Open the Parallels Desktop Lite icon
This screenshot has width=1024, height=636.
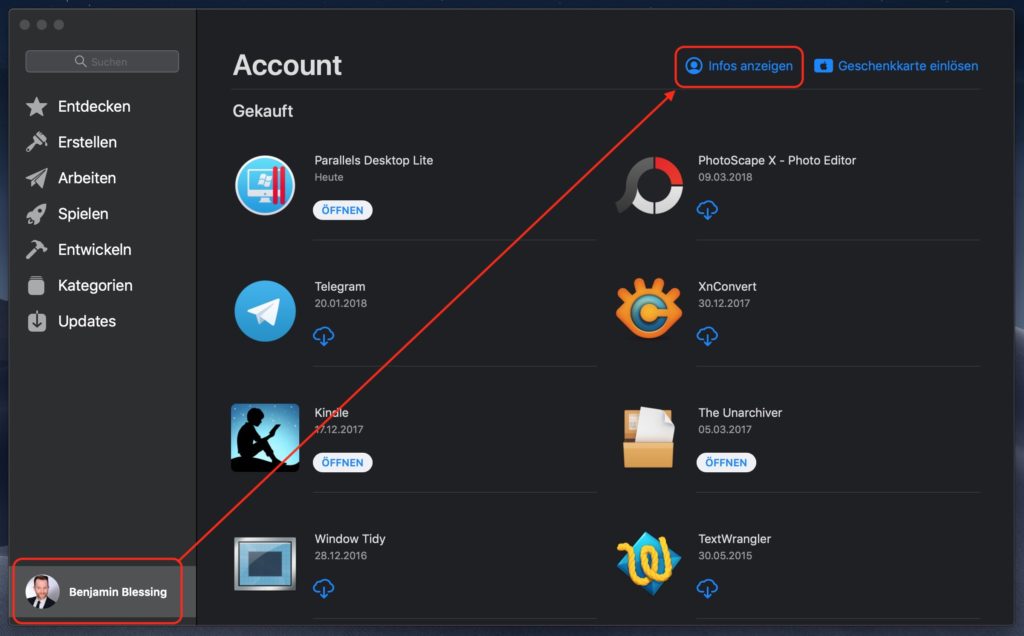pyautogui.click(x=264, y=185)
